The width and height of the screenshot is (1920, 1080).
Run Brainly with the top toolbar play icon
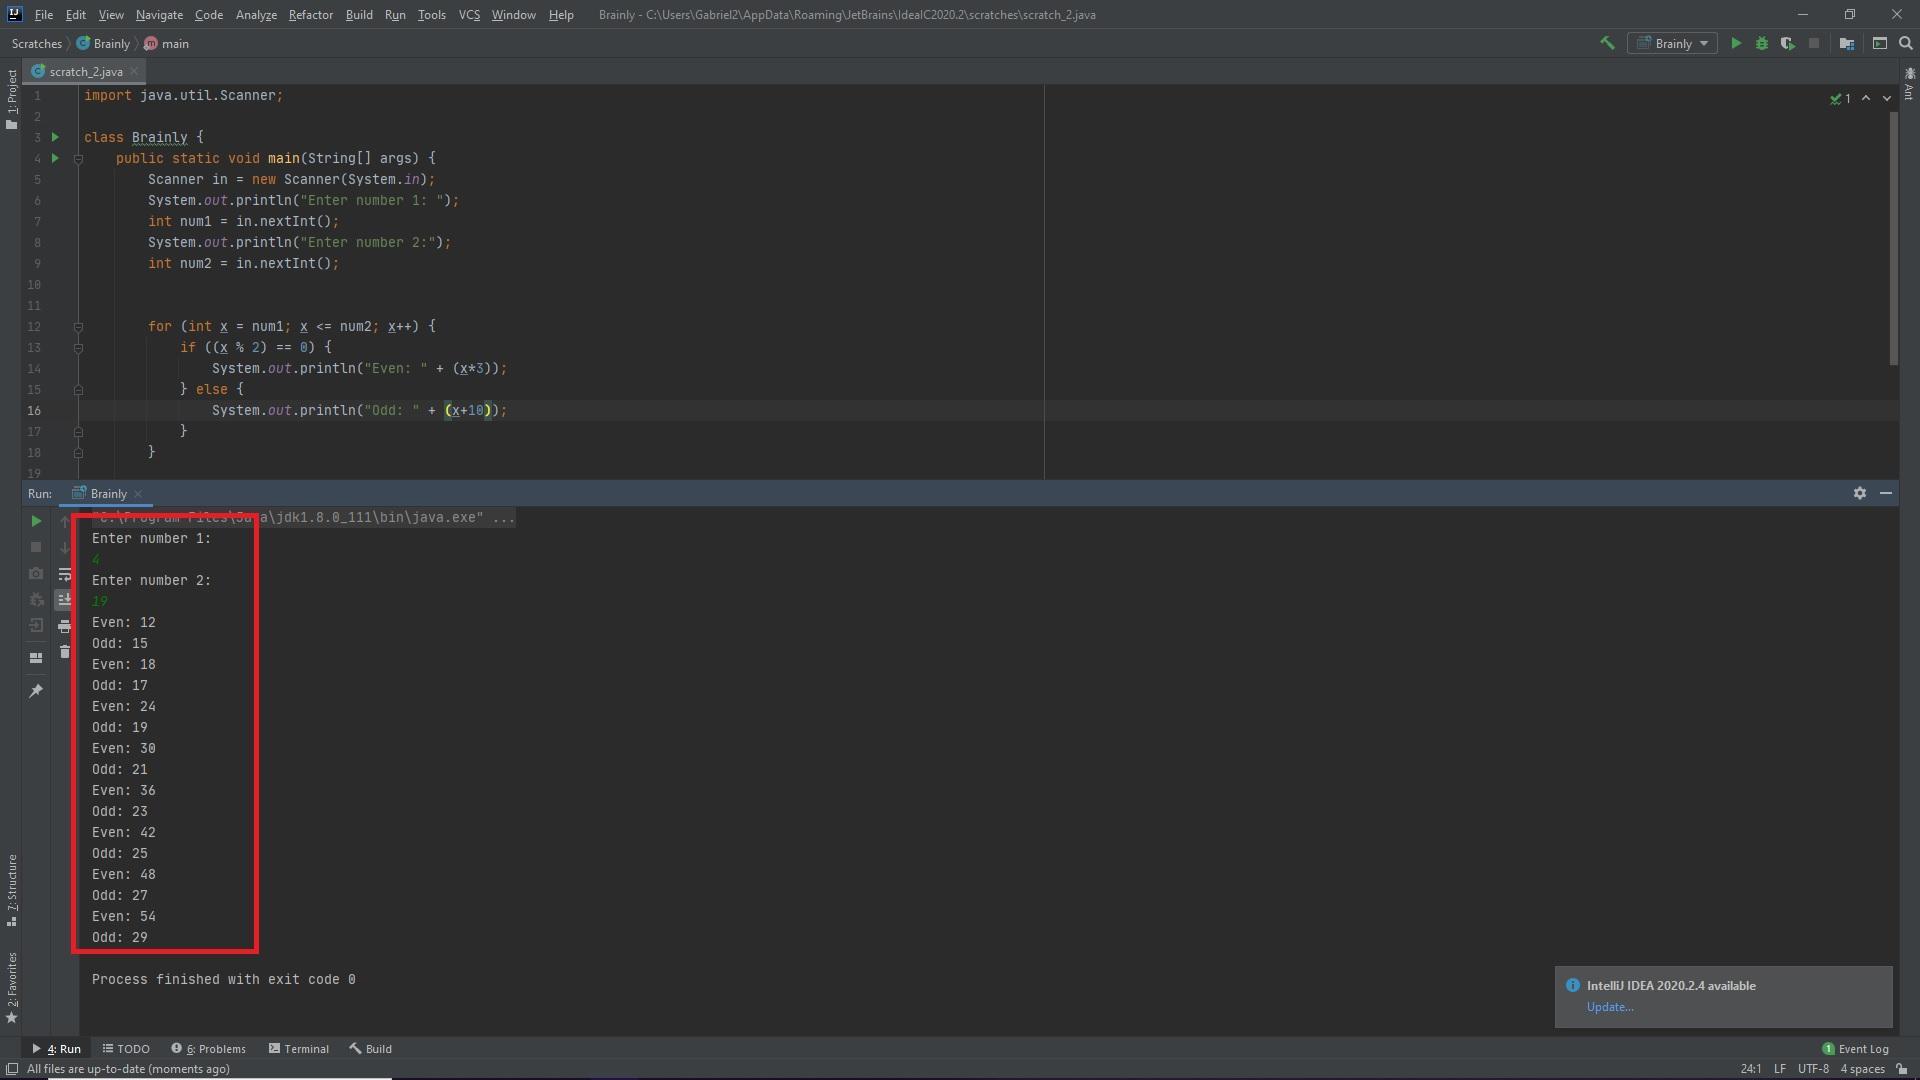1736,43
